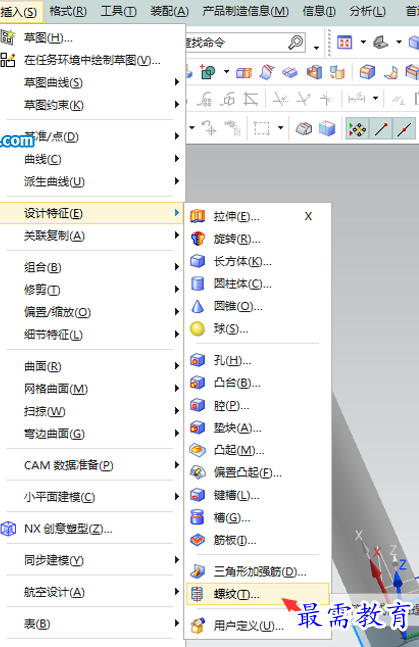The height and width of the screenshot is (647, 419).
Task: Click the 偏置凸起(F) icon
Action: point(197,472)
